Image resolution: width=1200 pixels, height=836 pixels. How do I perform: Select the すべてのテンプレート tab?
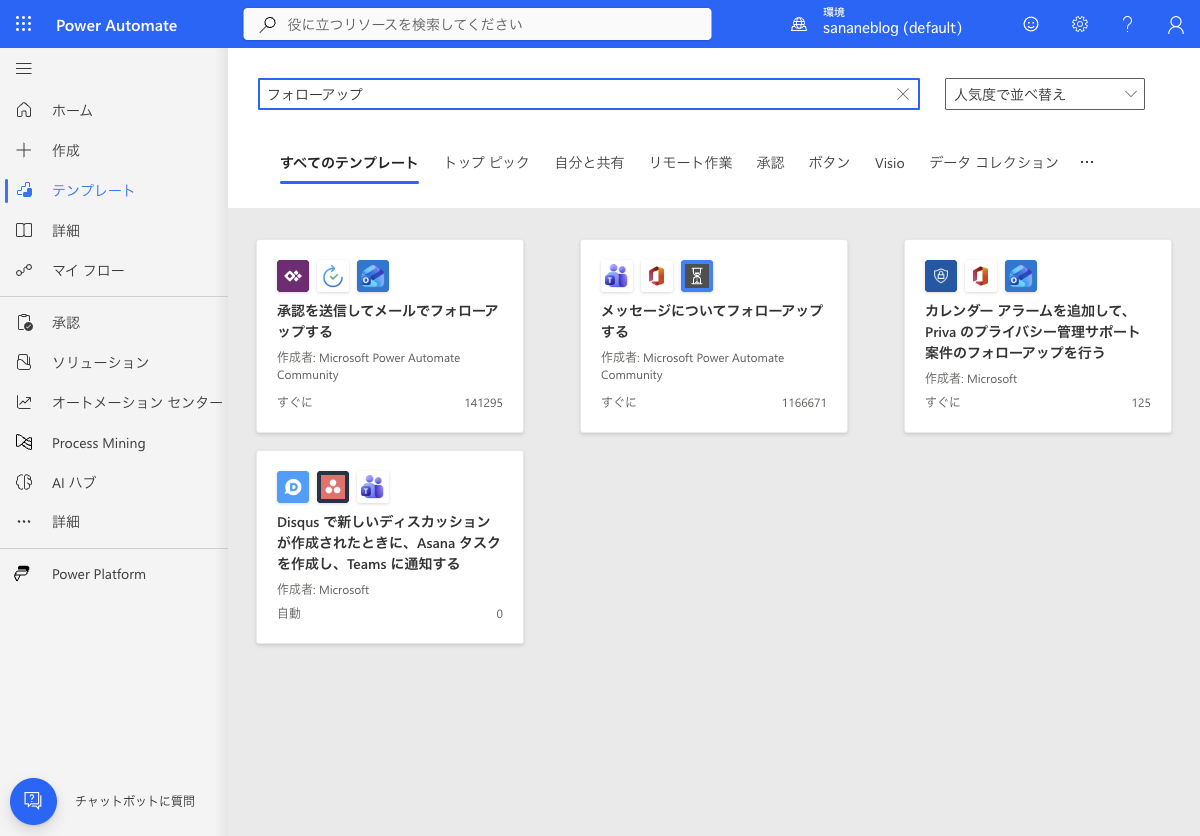349,162
